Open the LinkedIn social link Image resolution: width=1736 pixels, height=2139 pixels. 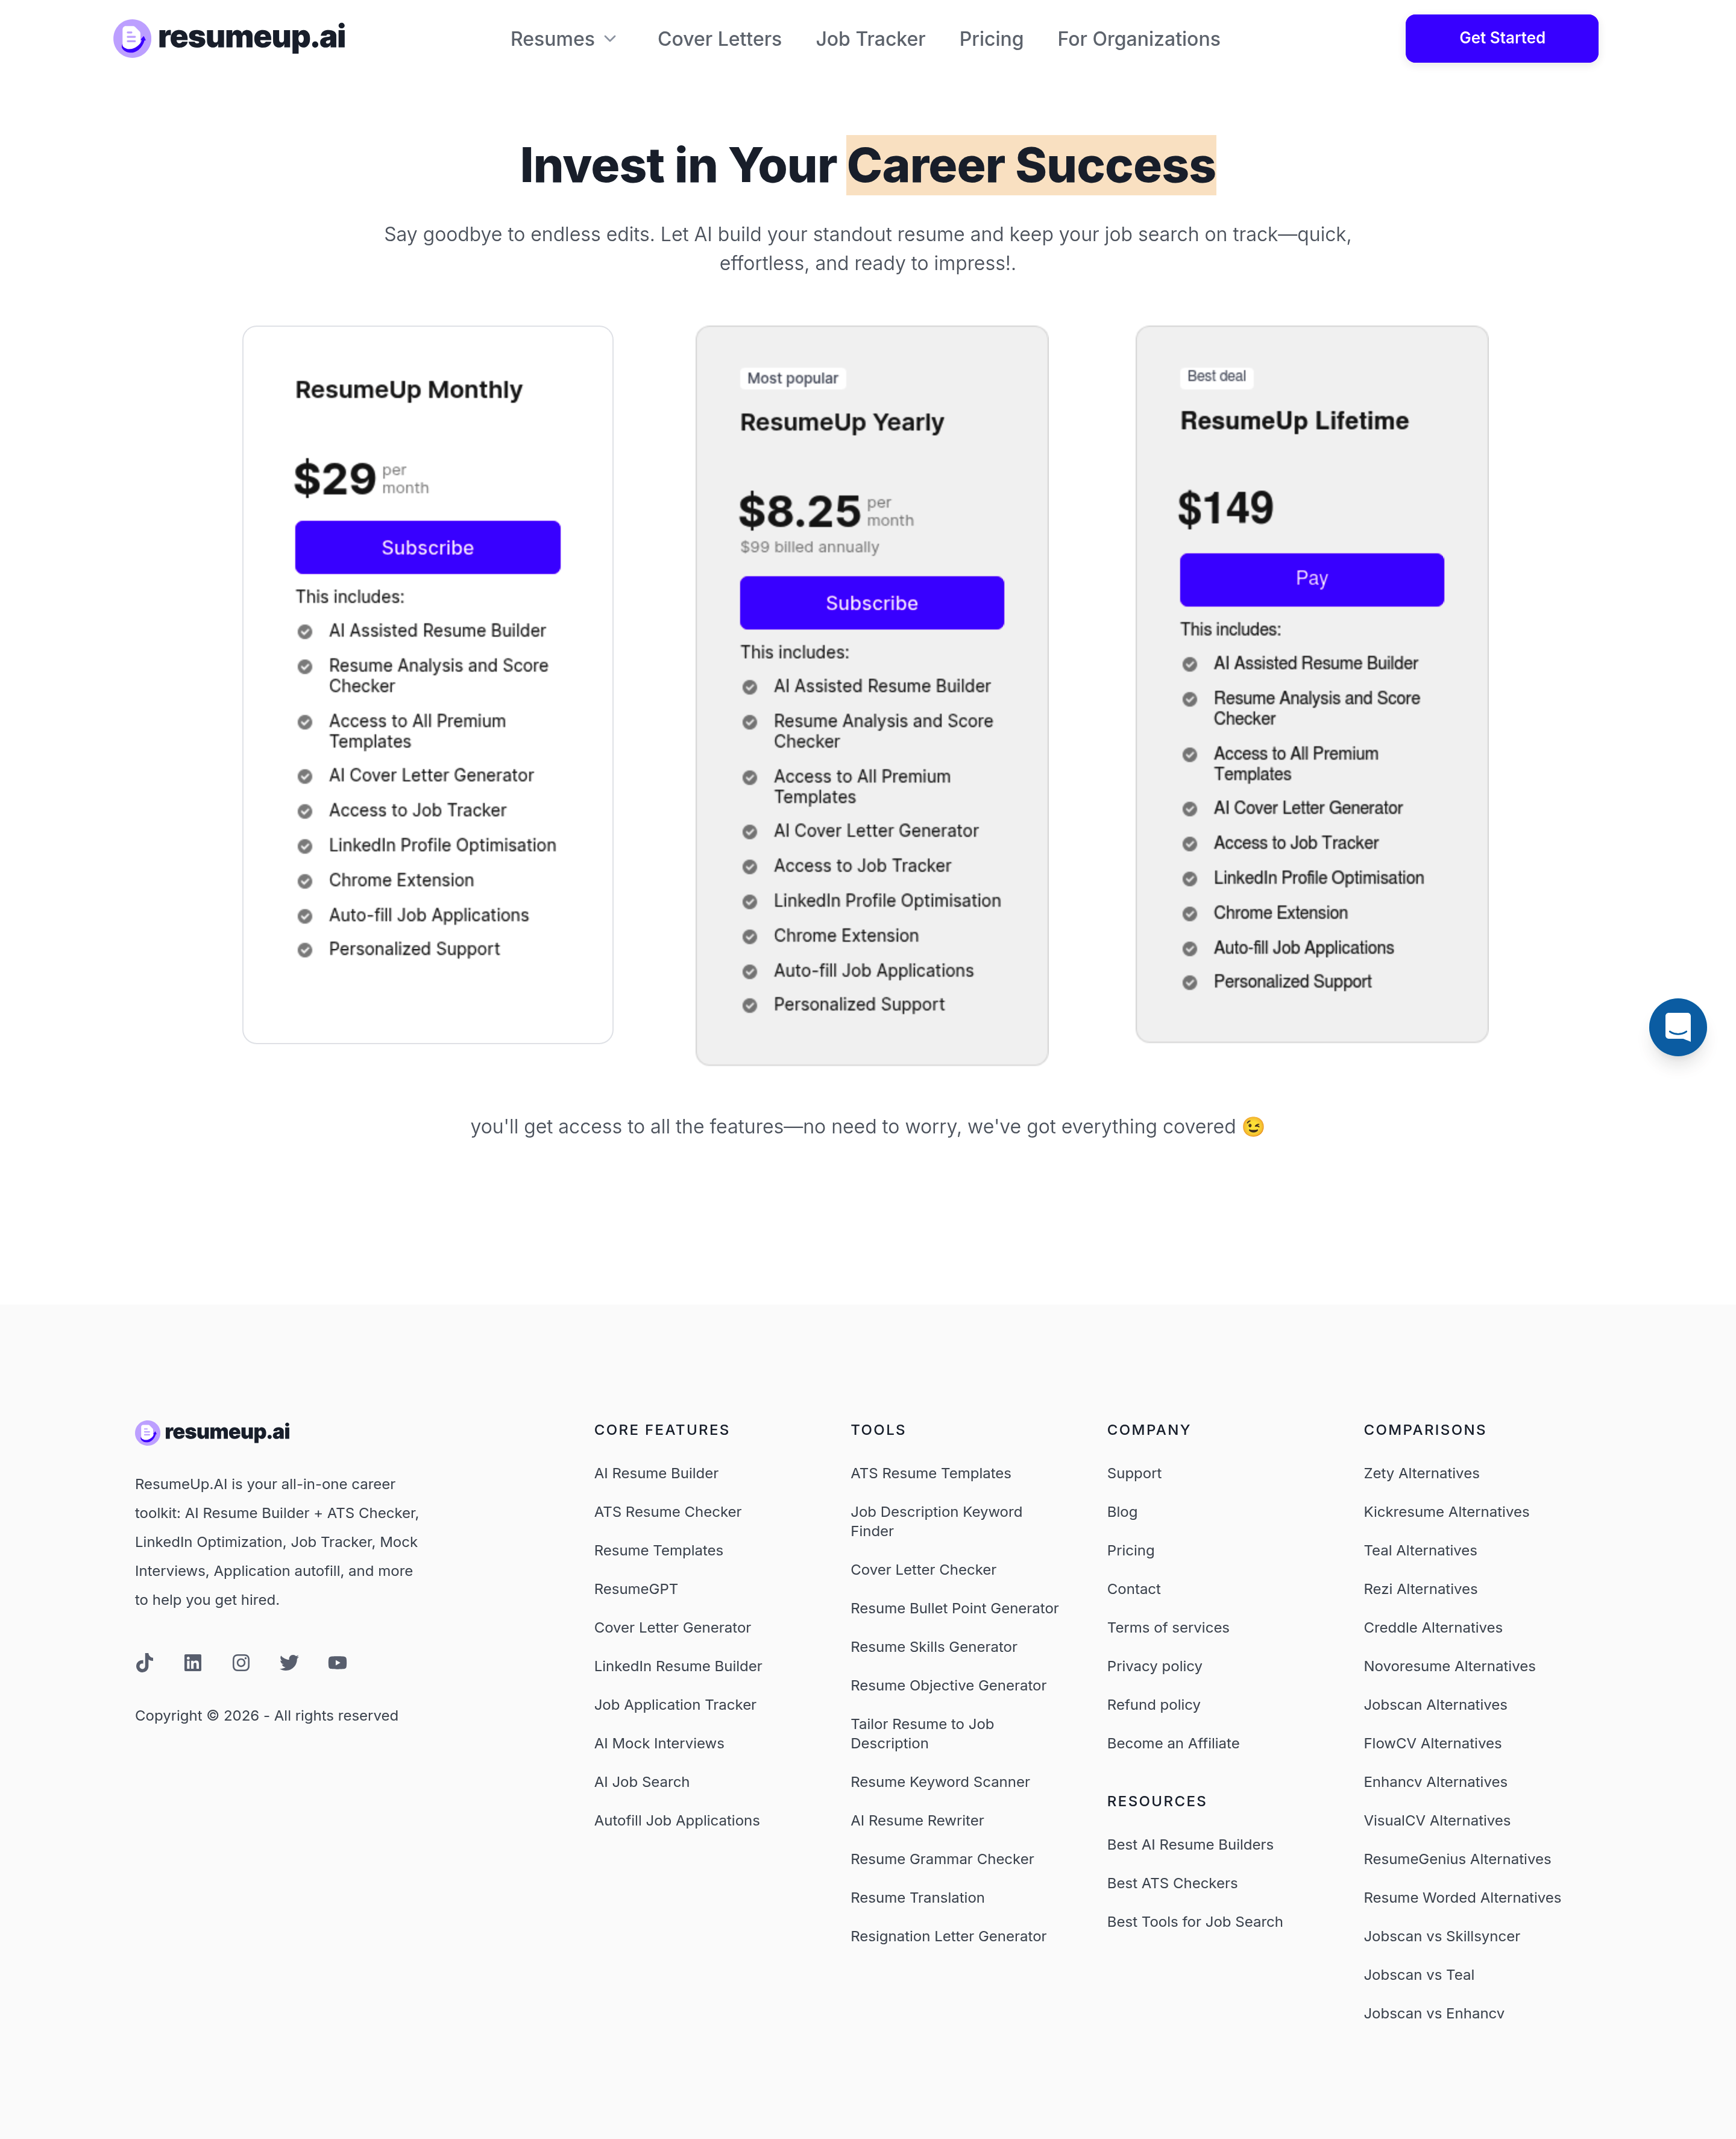pos(193,1663)
